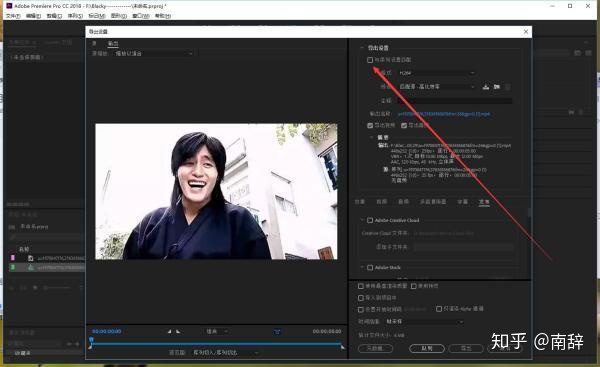
Task: Click the out point marker on timeline
Action: point(342,347)
